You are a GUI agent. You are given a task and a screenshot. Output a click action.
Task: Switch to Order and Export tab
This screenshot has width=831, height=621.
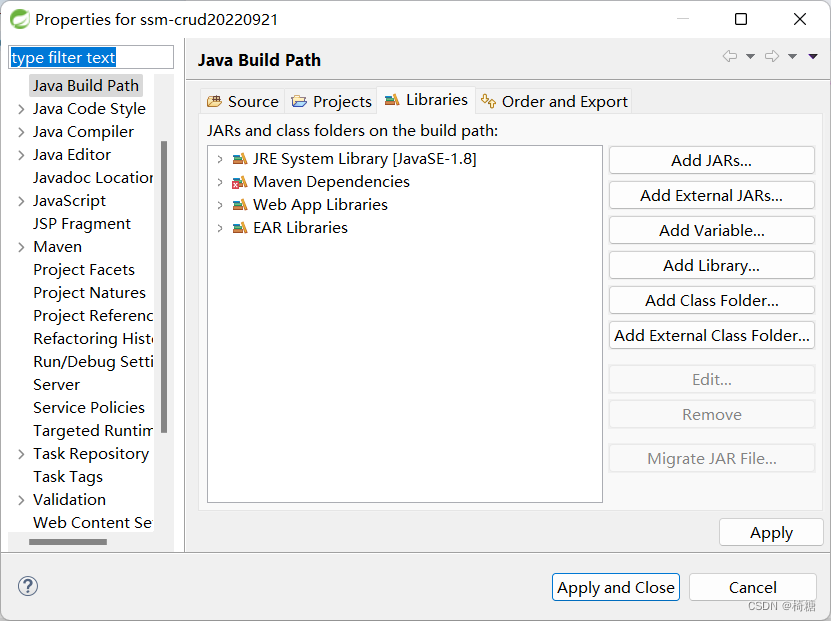(554, 101)
